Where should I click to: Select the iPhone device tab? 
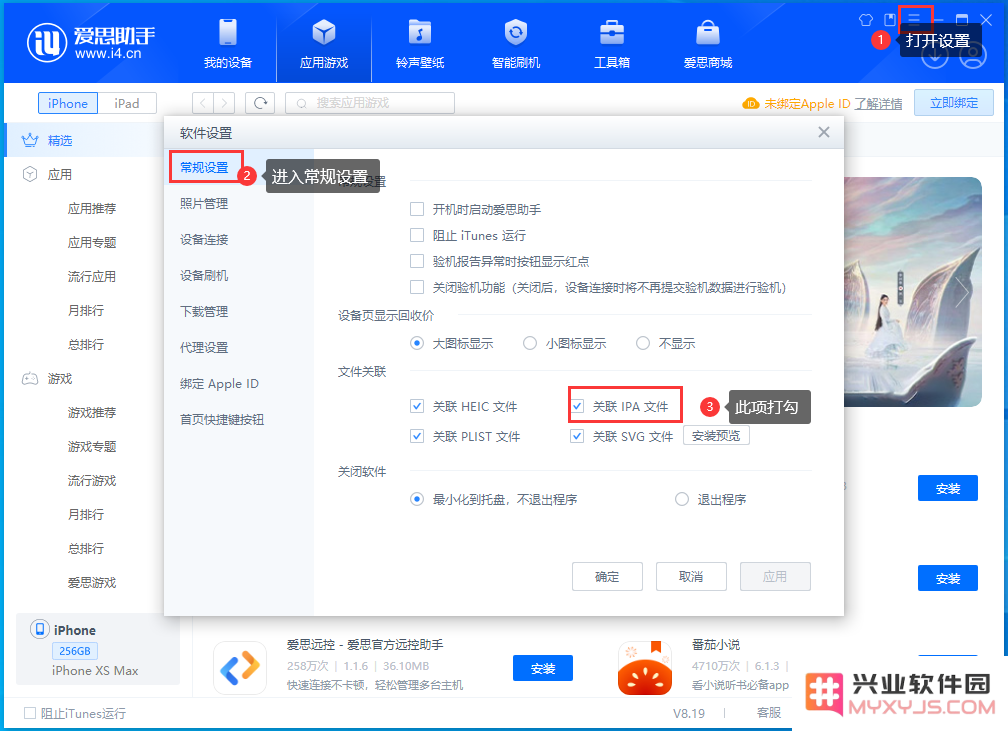click(x=68, y=104)
